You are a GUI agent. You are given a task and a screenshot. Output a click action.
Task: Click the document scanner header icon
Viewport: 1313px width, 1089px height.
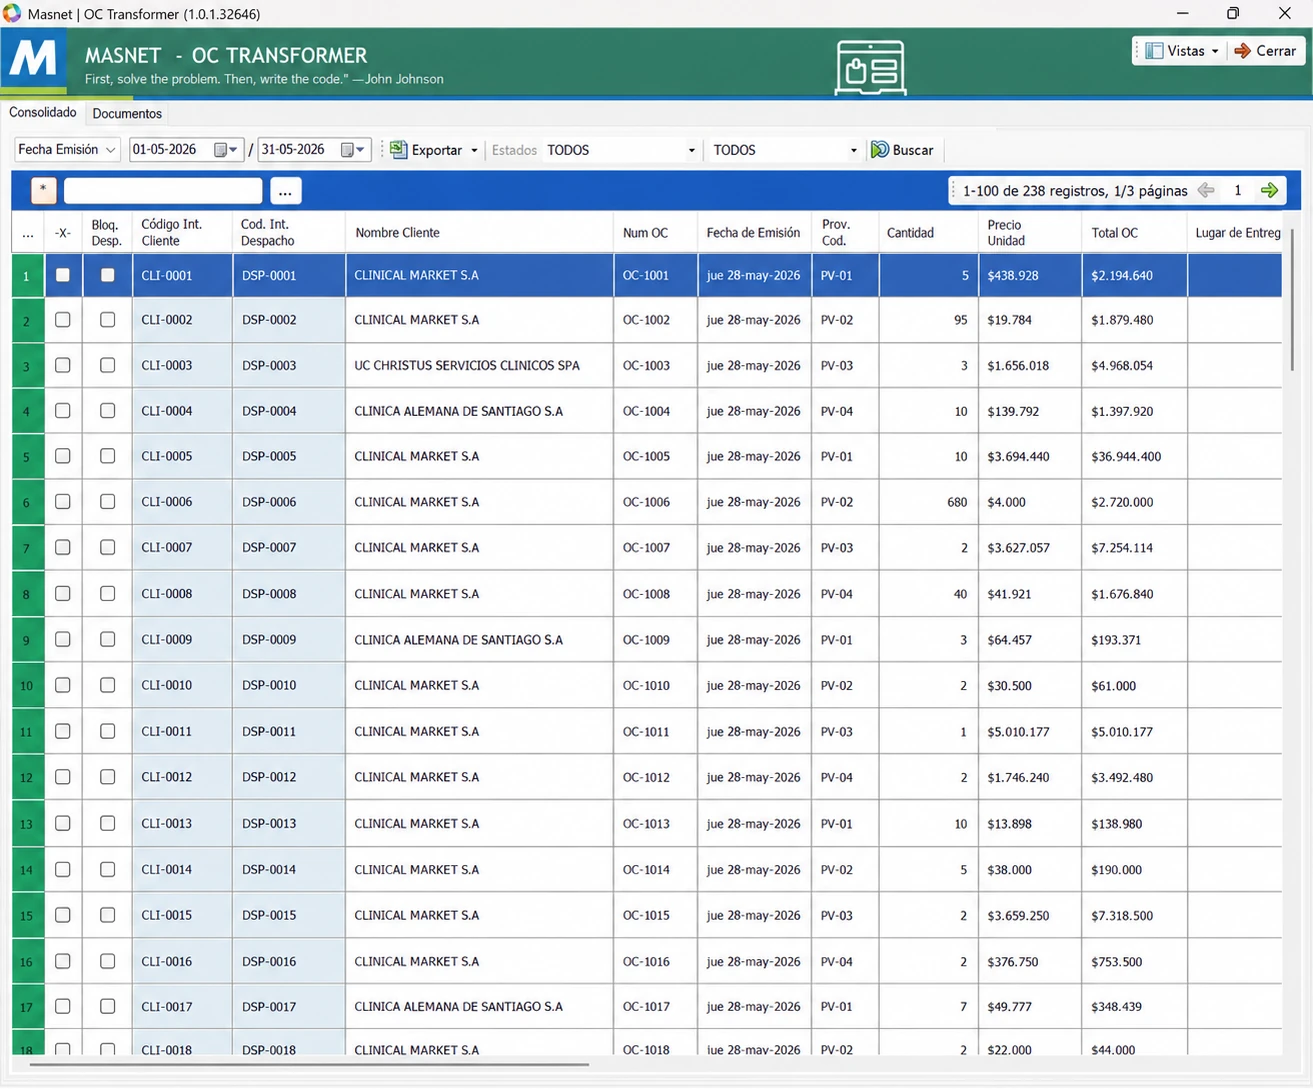pyautogui.click(x=870, y=67)
